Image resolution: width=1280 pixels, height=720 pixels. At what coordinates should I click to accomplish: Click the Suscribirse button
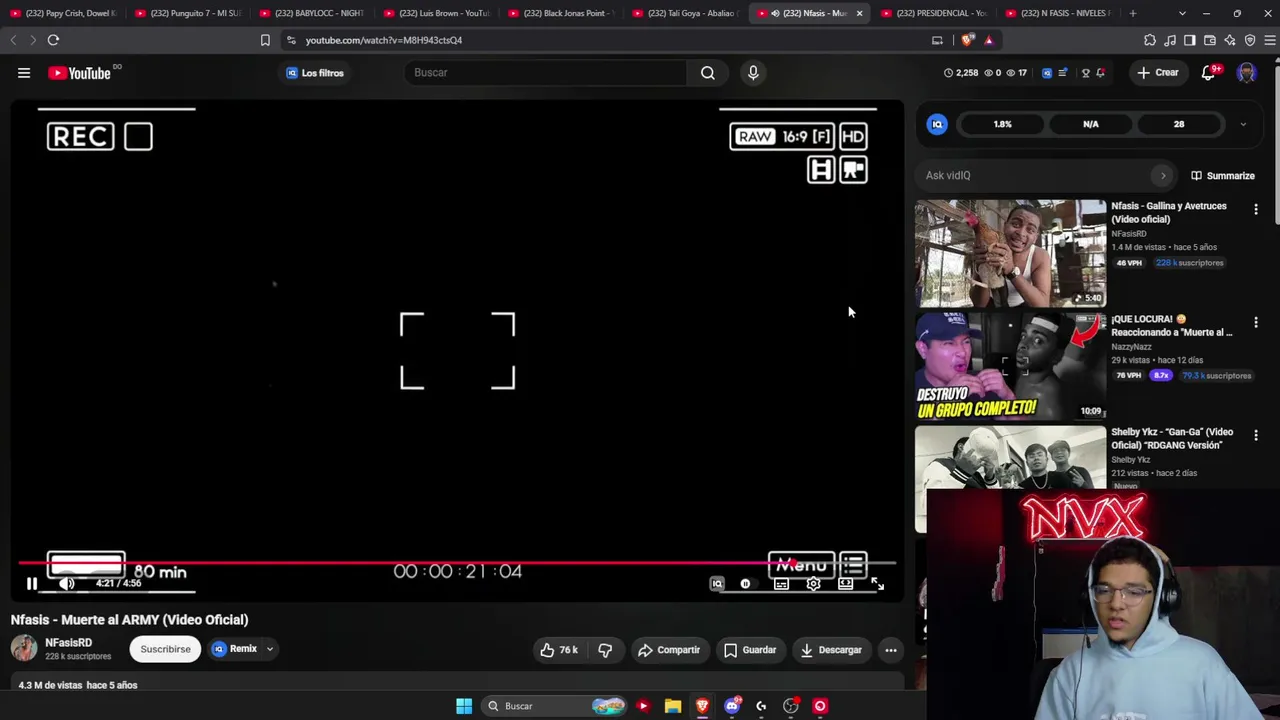(165, 649)
